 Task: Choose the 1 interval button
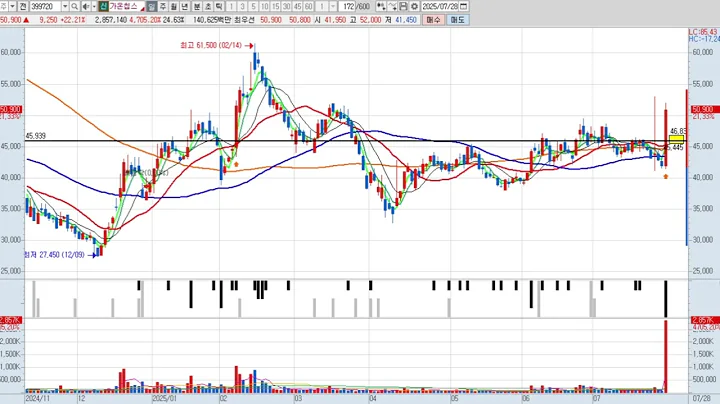click(231, 6)
